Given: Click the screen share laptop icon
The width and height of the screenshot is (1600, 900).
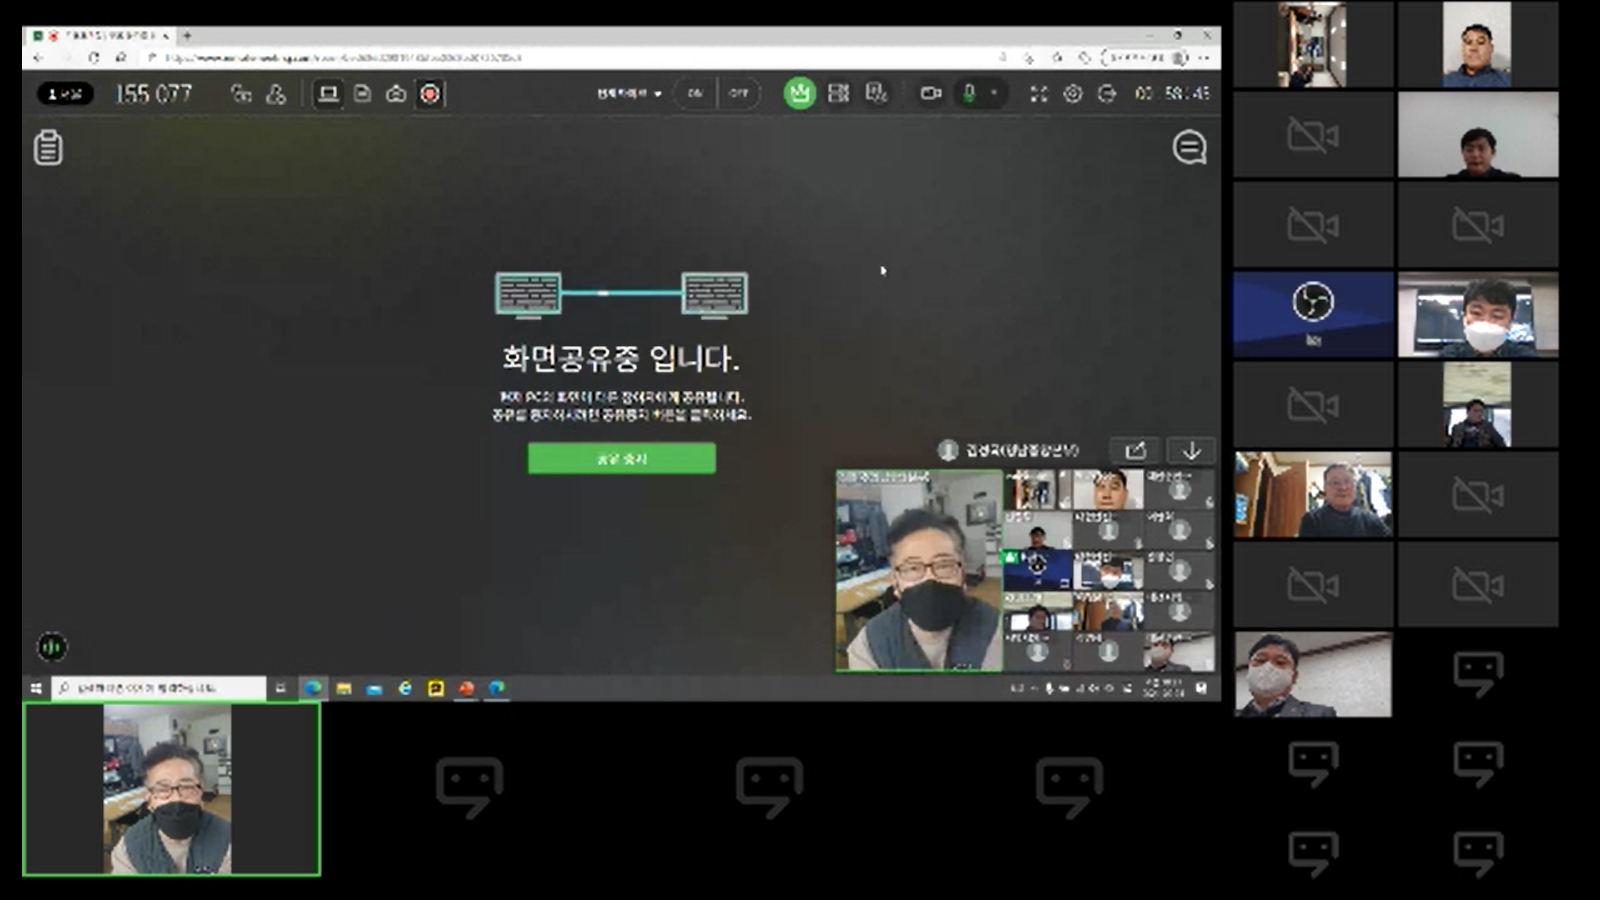Looking at the screenshot, I should 328,94.
